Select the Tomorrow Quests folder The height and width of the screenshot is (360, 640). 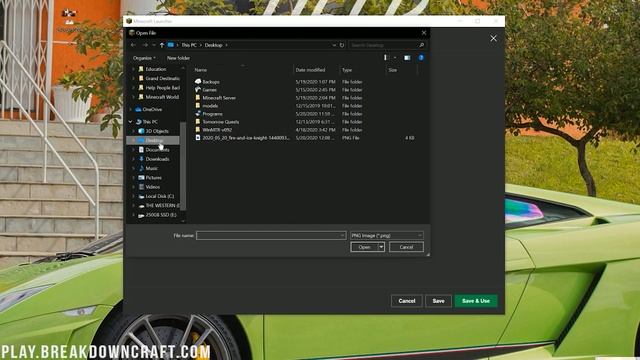click(220, 122)
